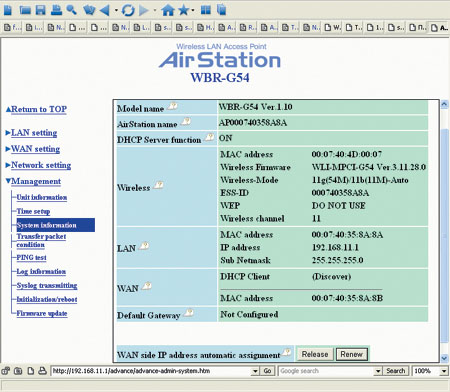Expand the LAN setting menu section

34,133
